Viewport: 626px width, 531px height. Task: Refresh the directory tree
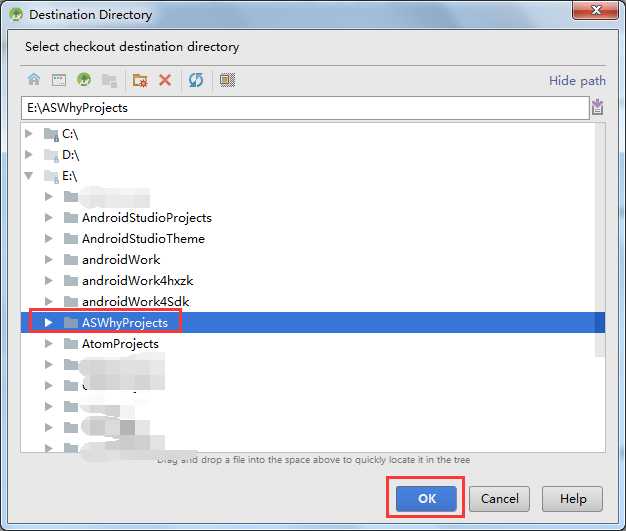(x=196, y=80)
